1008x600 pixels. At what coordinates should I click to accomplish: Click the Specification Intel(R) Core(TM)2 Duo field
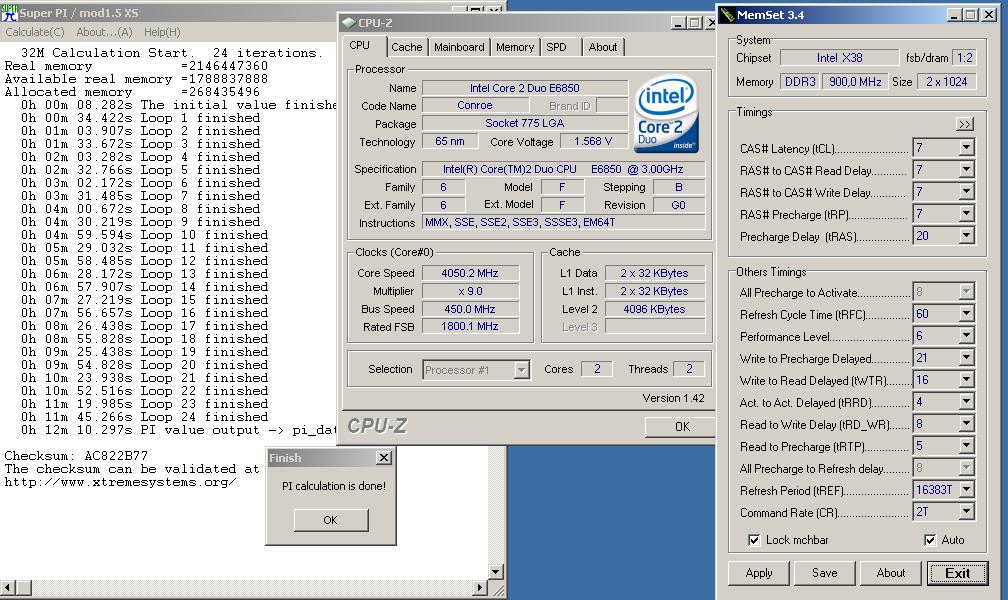point(563,169)
